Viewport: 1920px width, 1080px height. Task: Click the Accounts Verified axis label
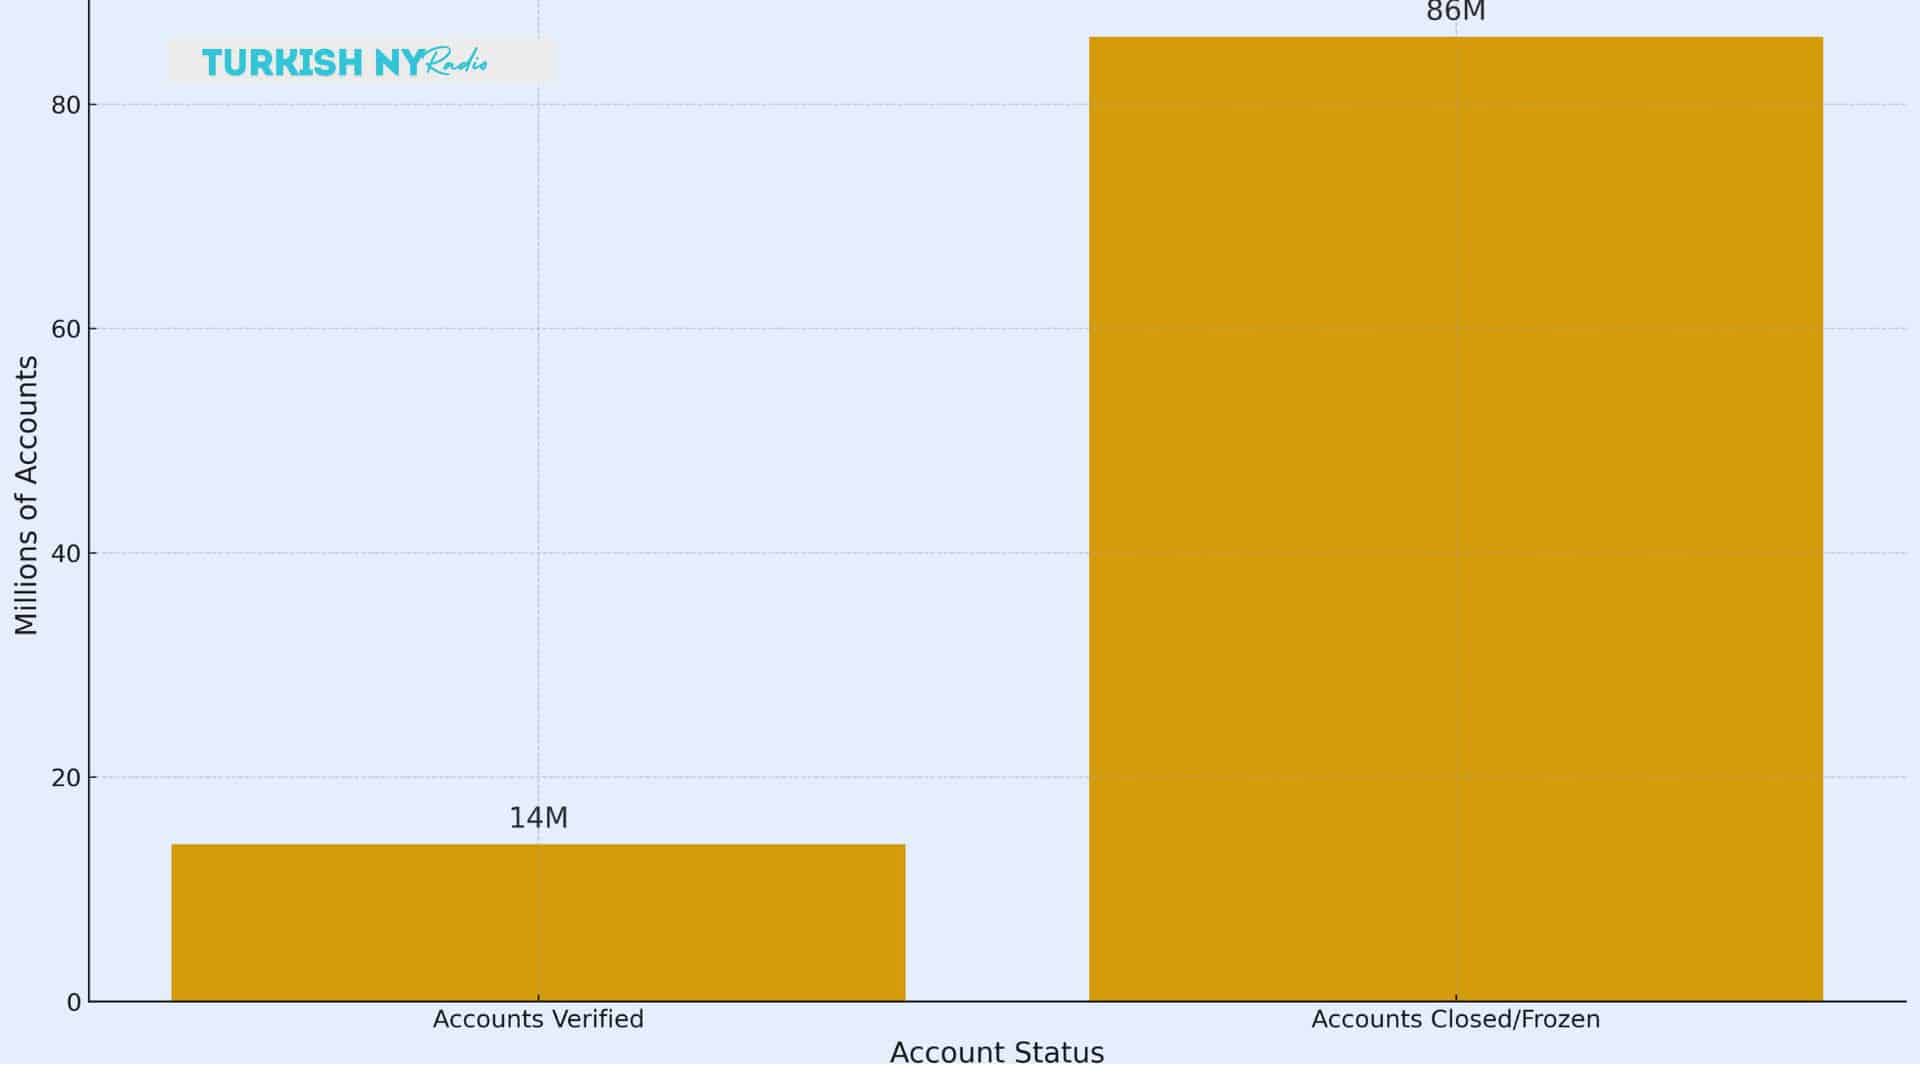coord(538,1020)
